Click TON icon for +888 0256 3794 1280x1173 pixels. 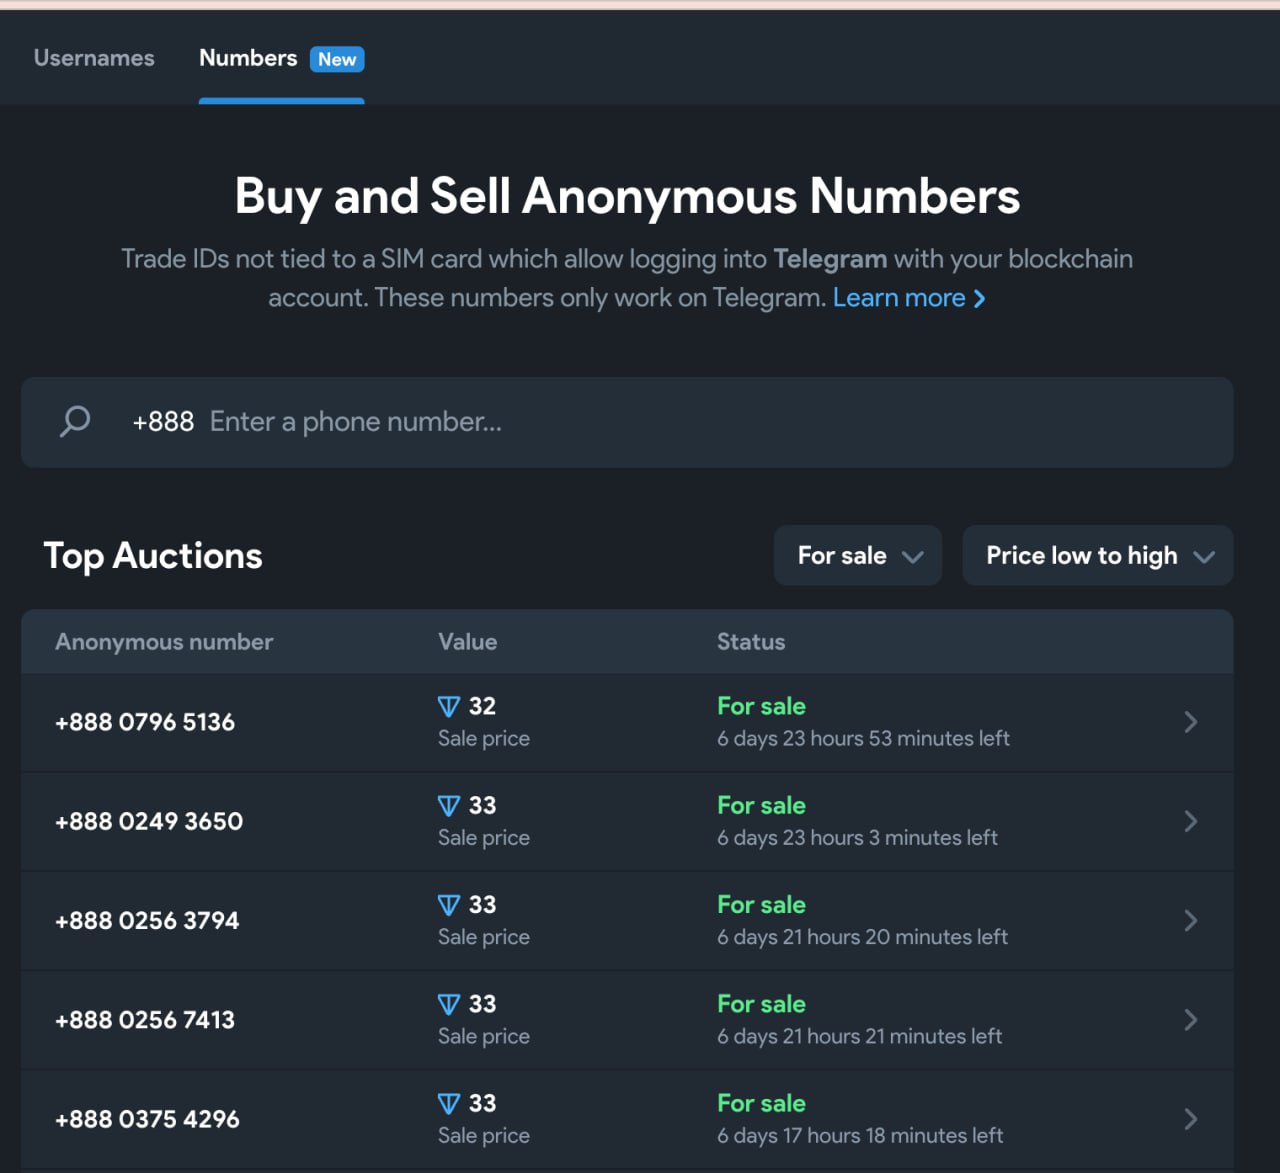(449, 905)
